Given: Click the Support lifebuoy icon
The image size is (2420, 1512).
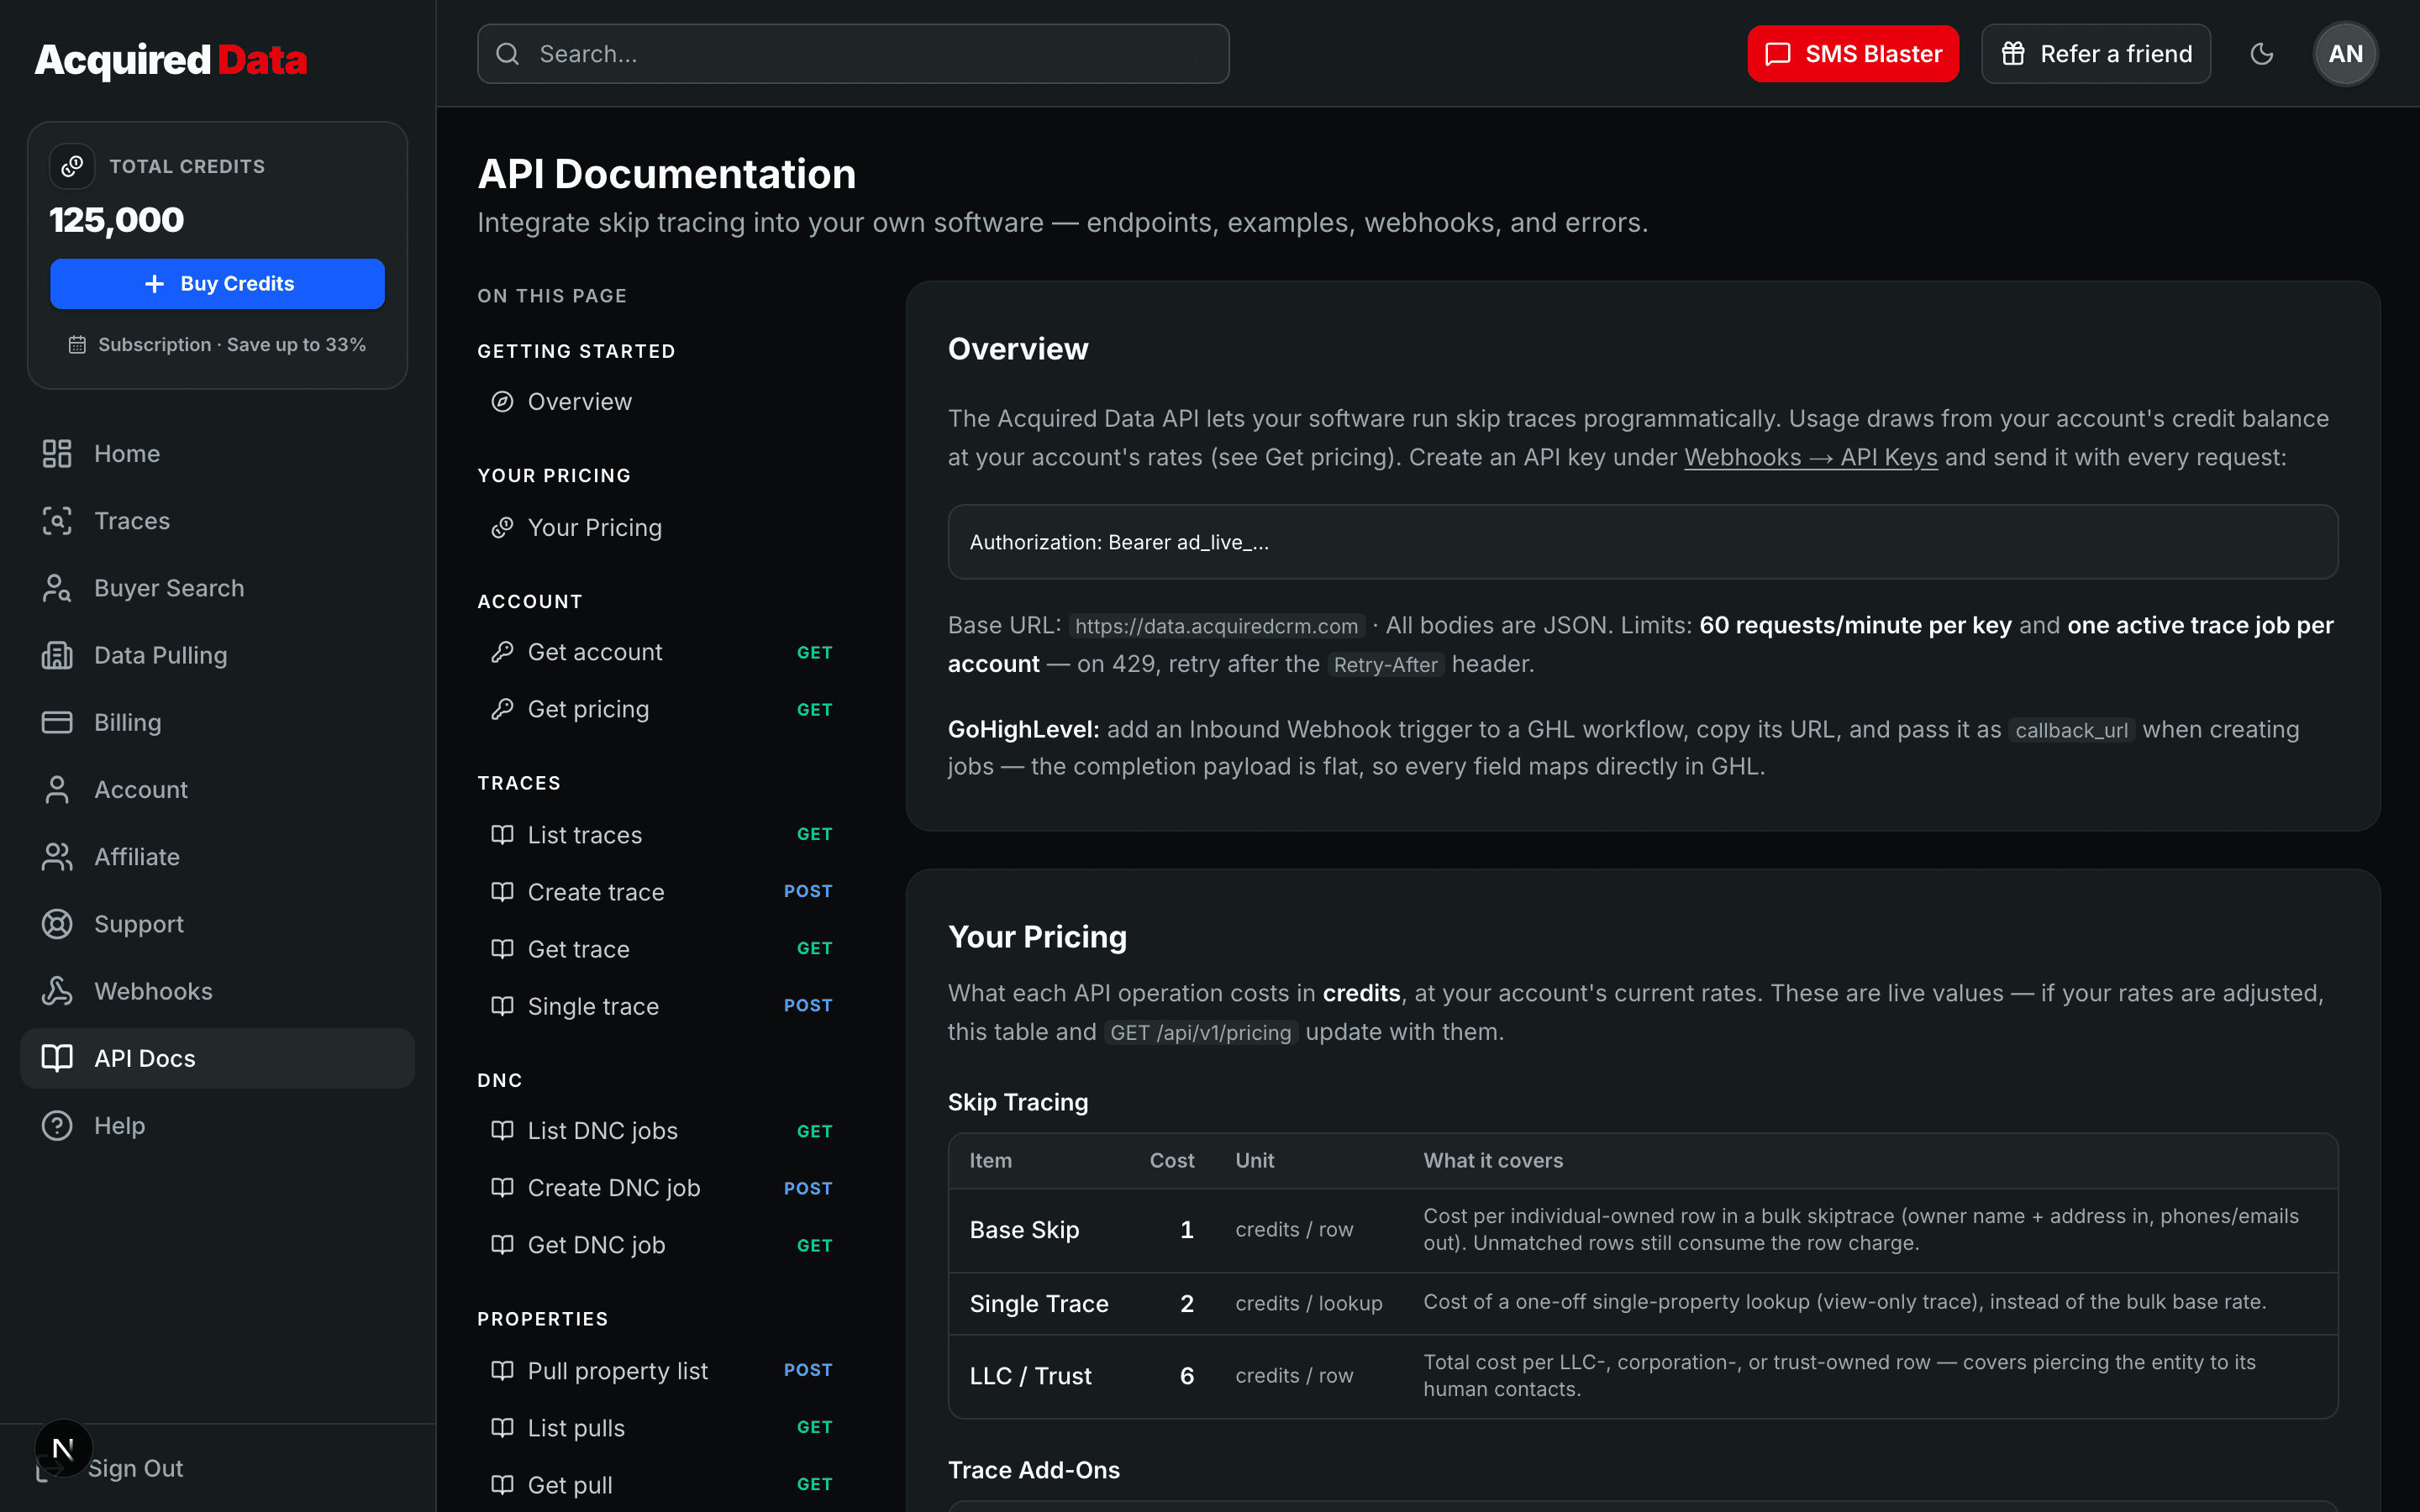Looking at the screenshot, I should coord(57,924).
